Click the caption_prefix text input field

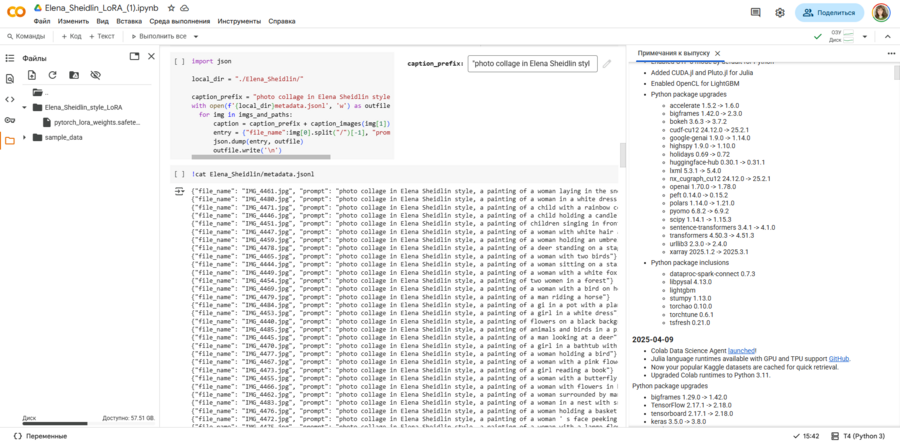[532, 63]
